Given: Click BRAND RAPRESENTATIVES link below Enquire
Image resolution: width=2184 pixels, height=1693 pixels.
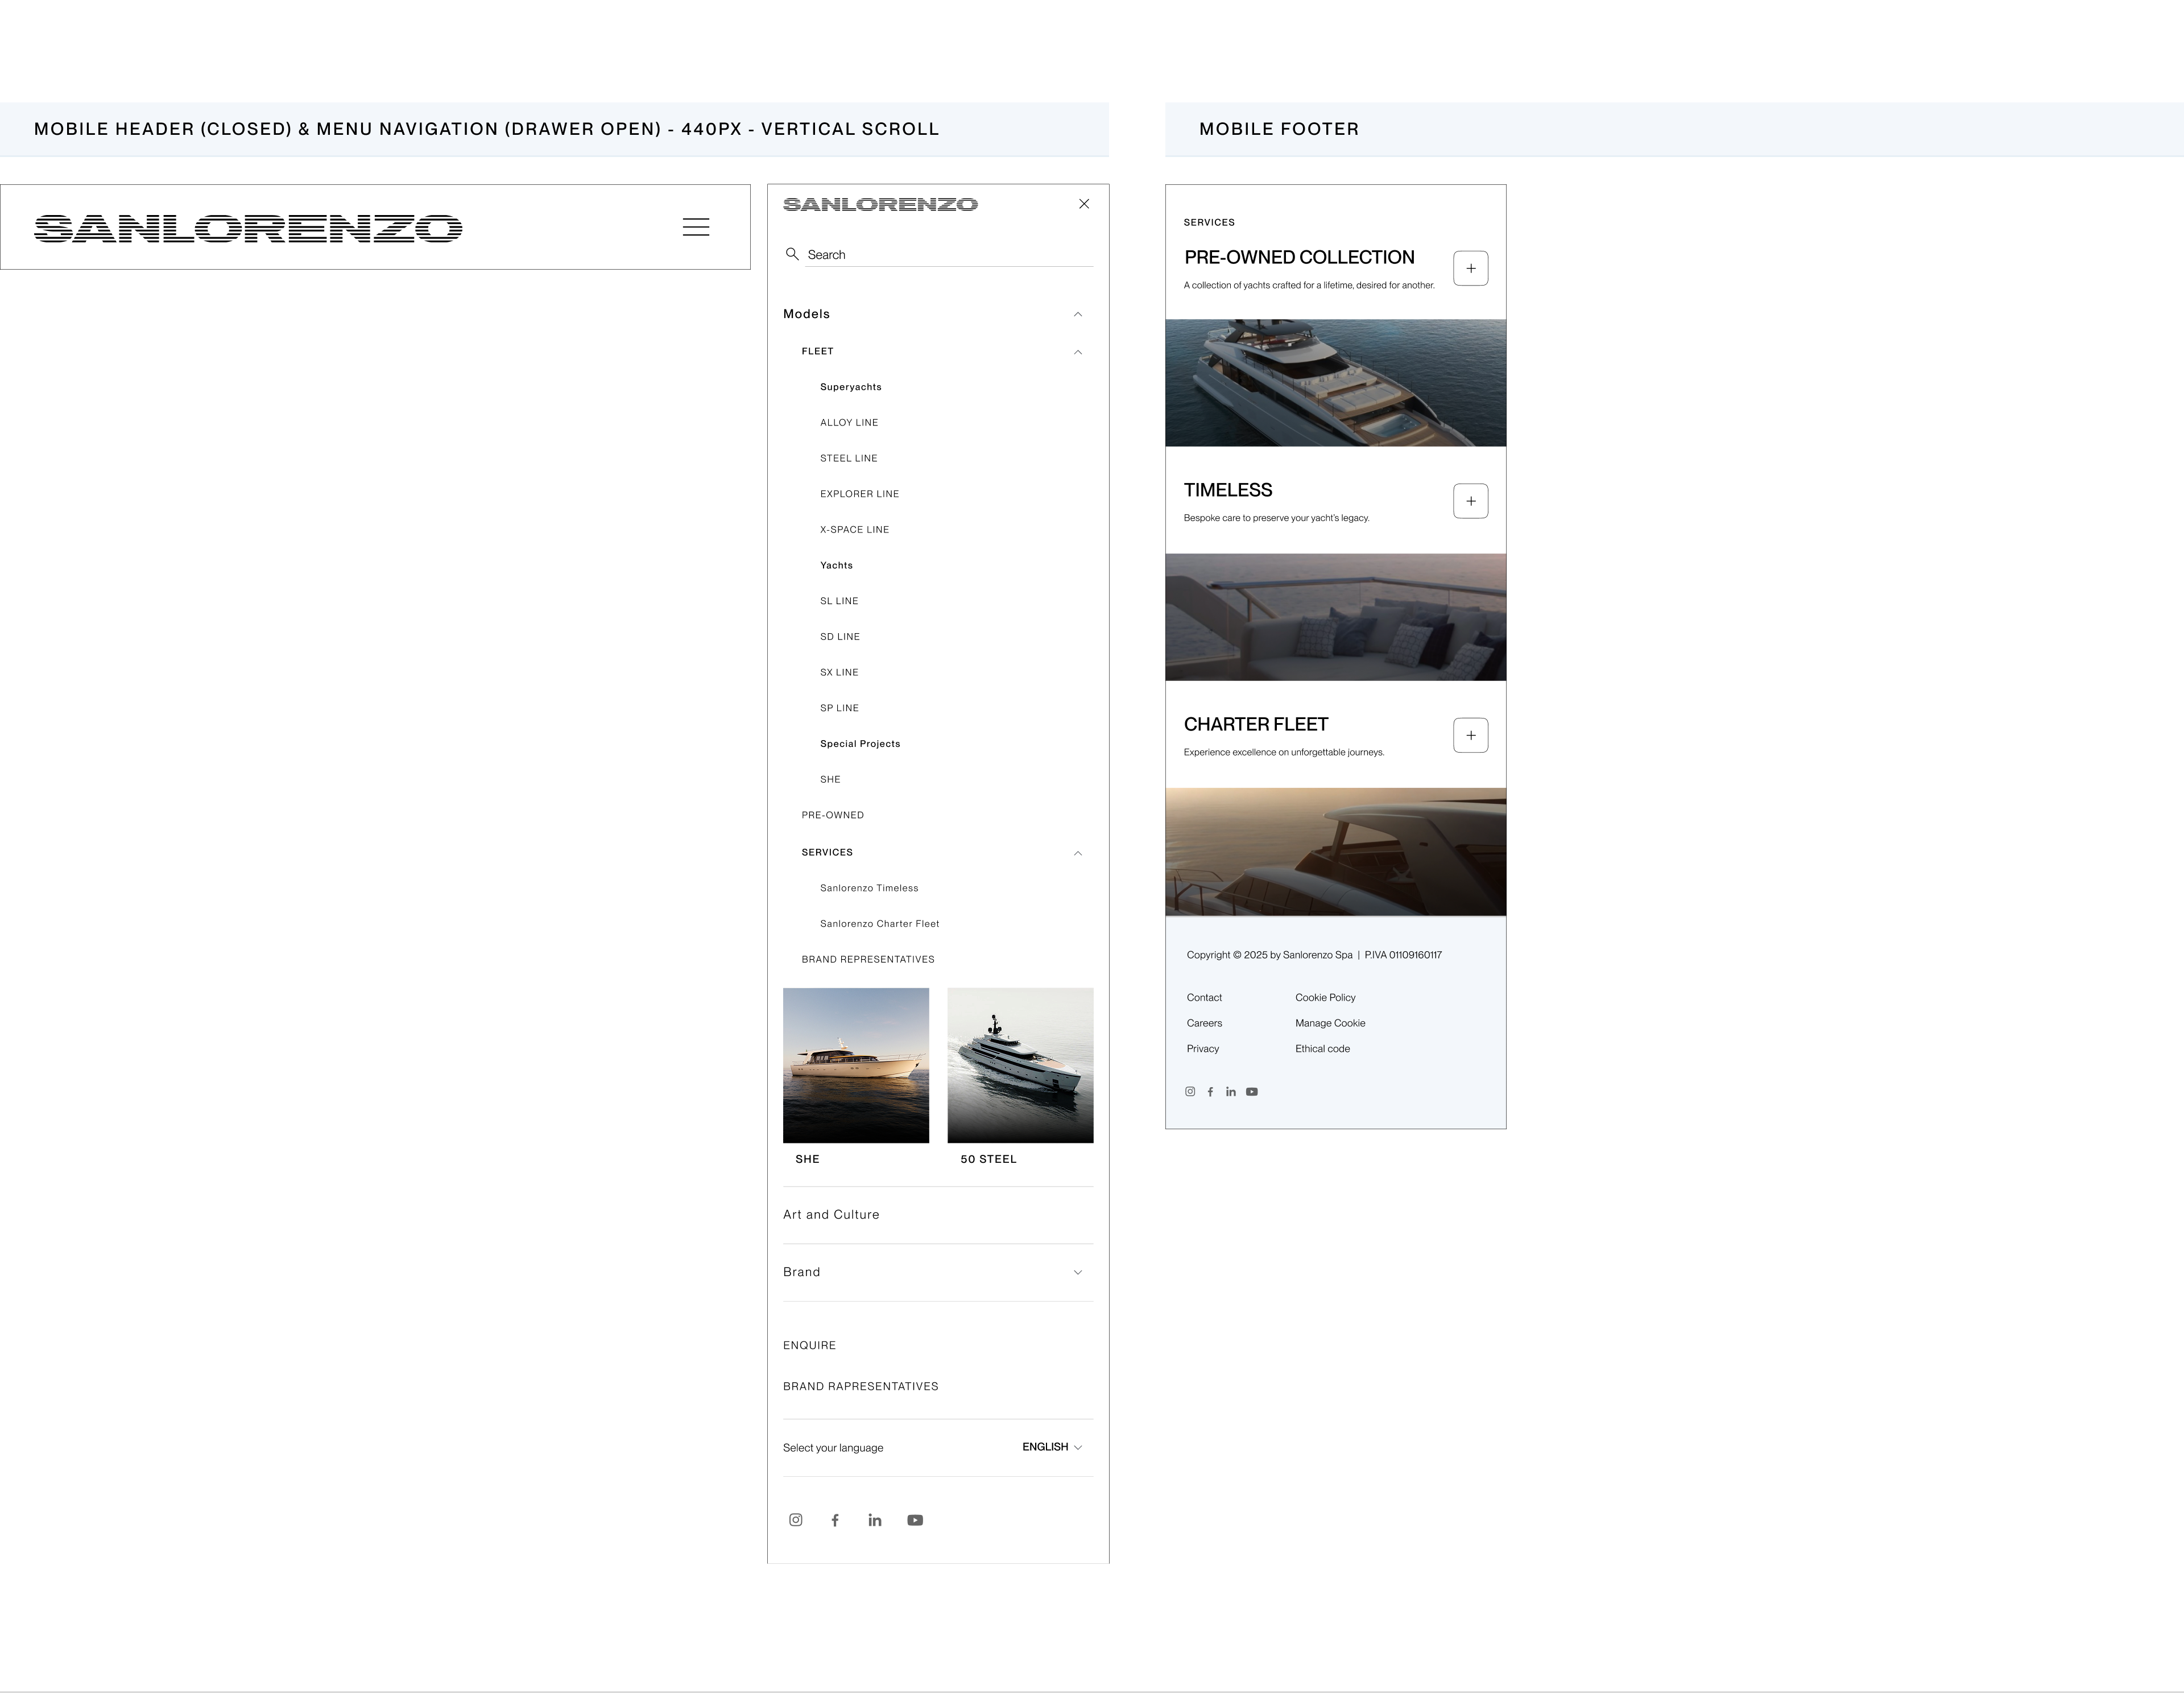Looking at the screenshot, I should point(861,1387).
